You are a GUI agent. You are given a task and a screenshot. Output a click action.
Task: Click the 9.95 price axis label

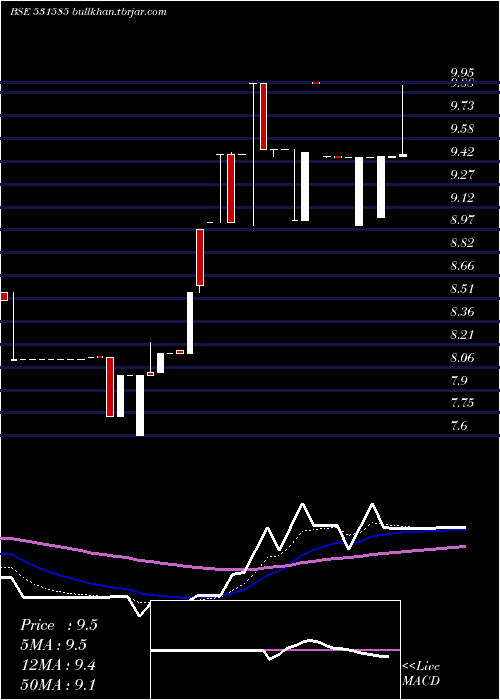pos(462,73)
